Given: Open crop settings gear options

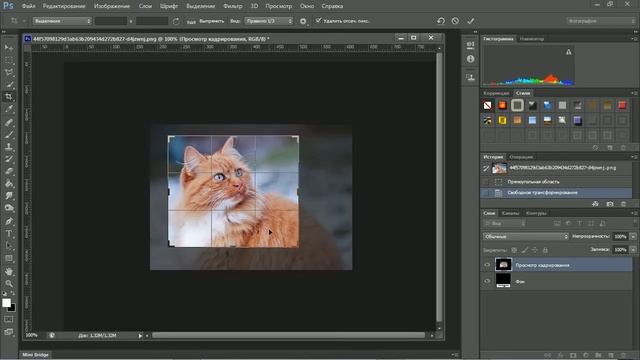Looking at the screenshot, I should (303, 21).
